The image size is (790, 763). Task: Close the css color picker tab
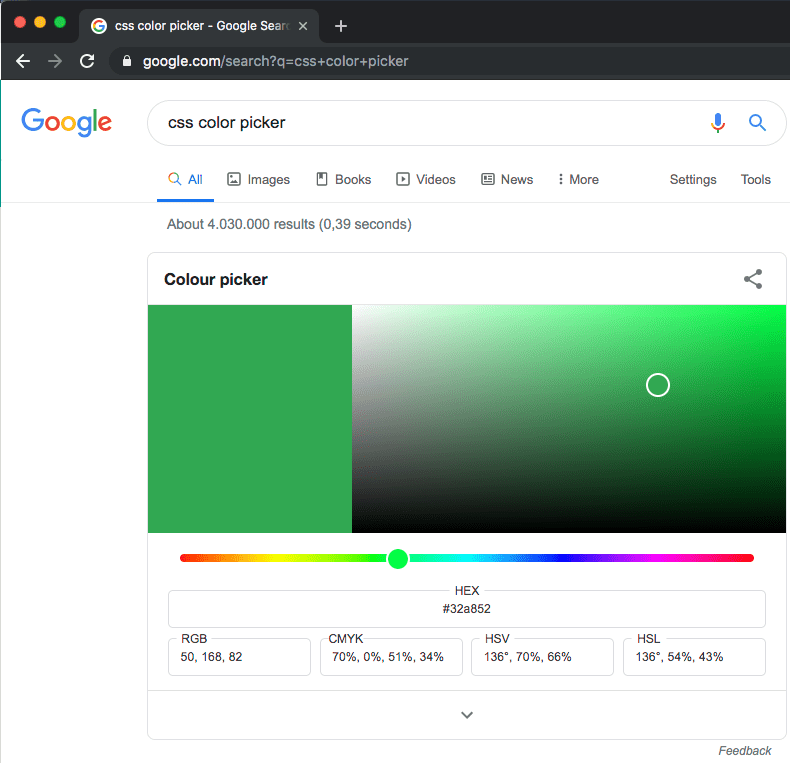click(x=303, y=26)
